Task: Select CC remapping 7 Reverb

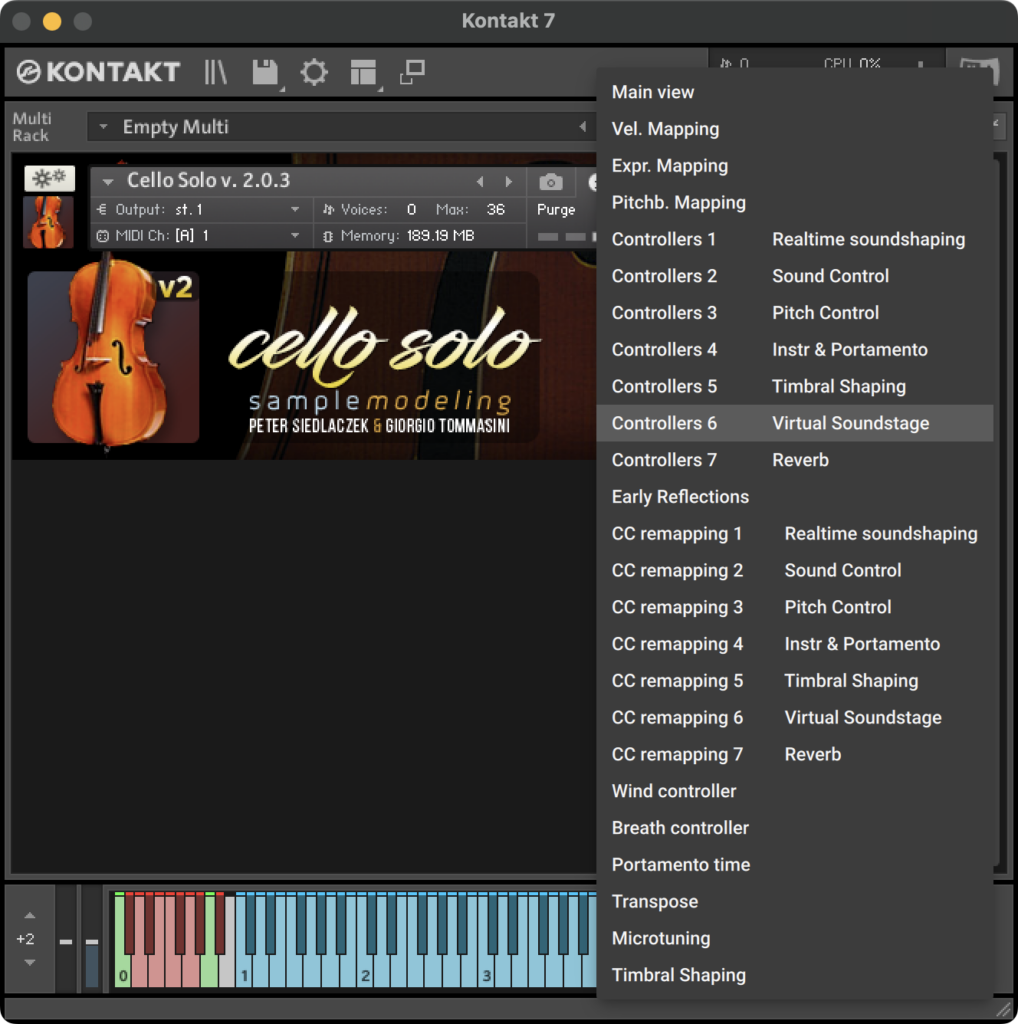Action: pos(795,754)
